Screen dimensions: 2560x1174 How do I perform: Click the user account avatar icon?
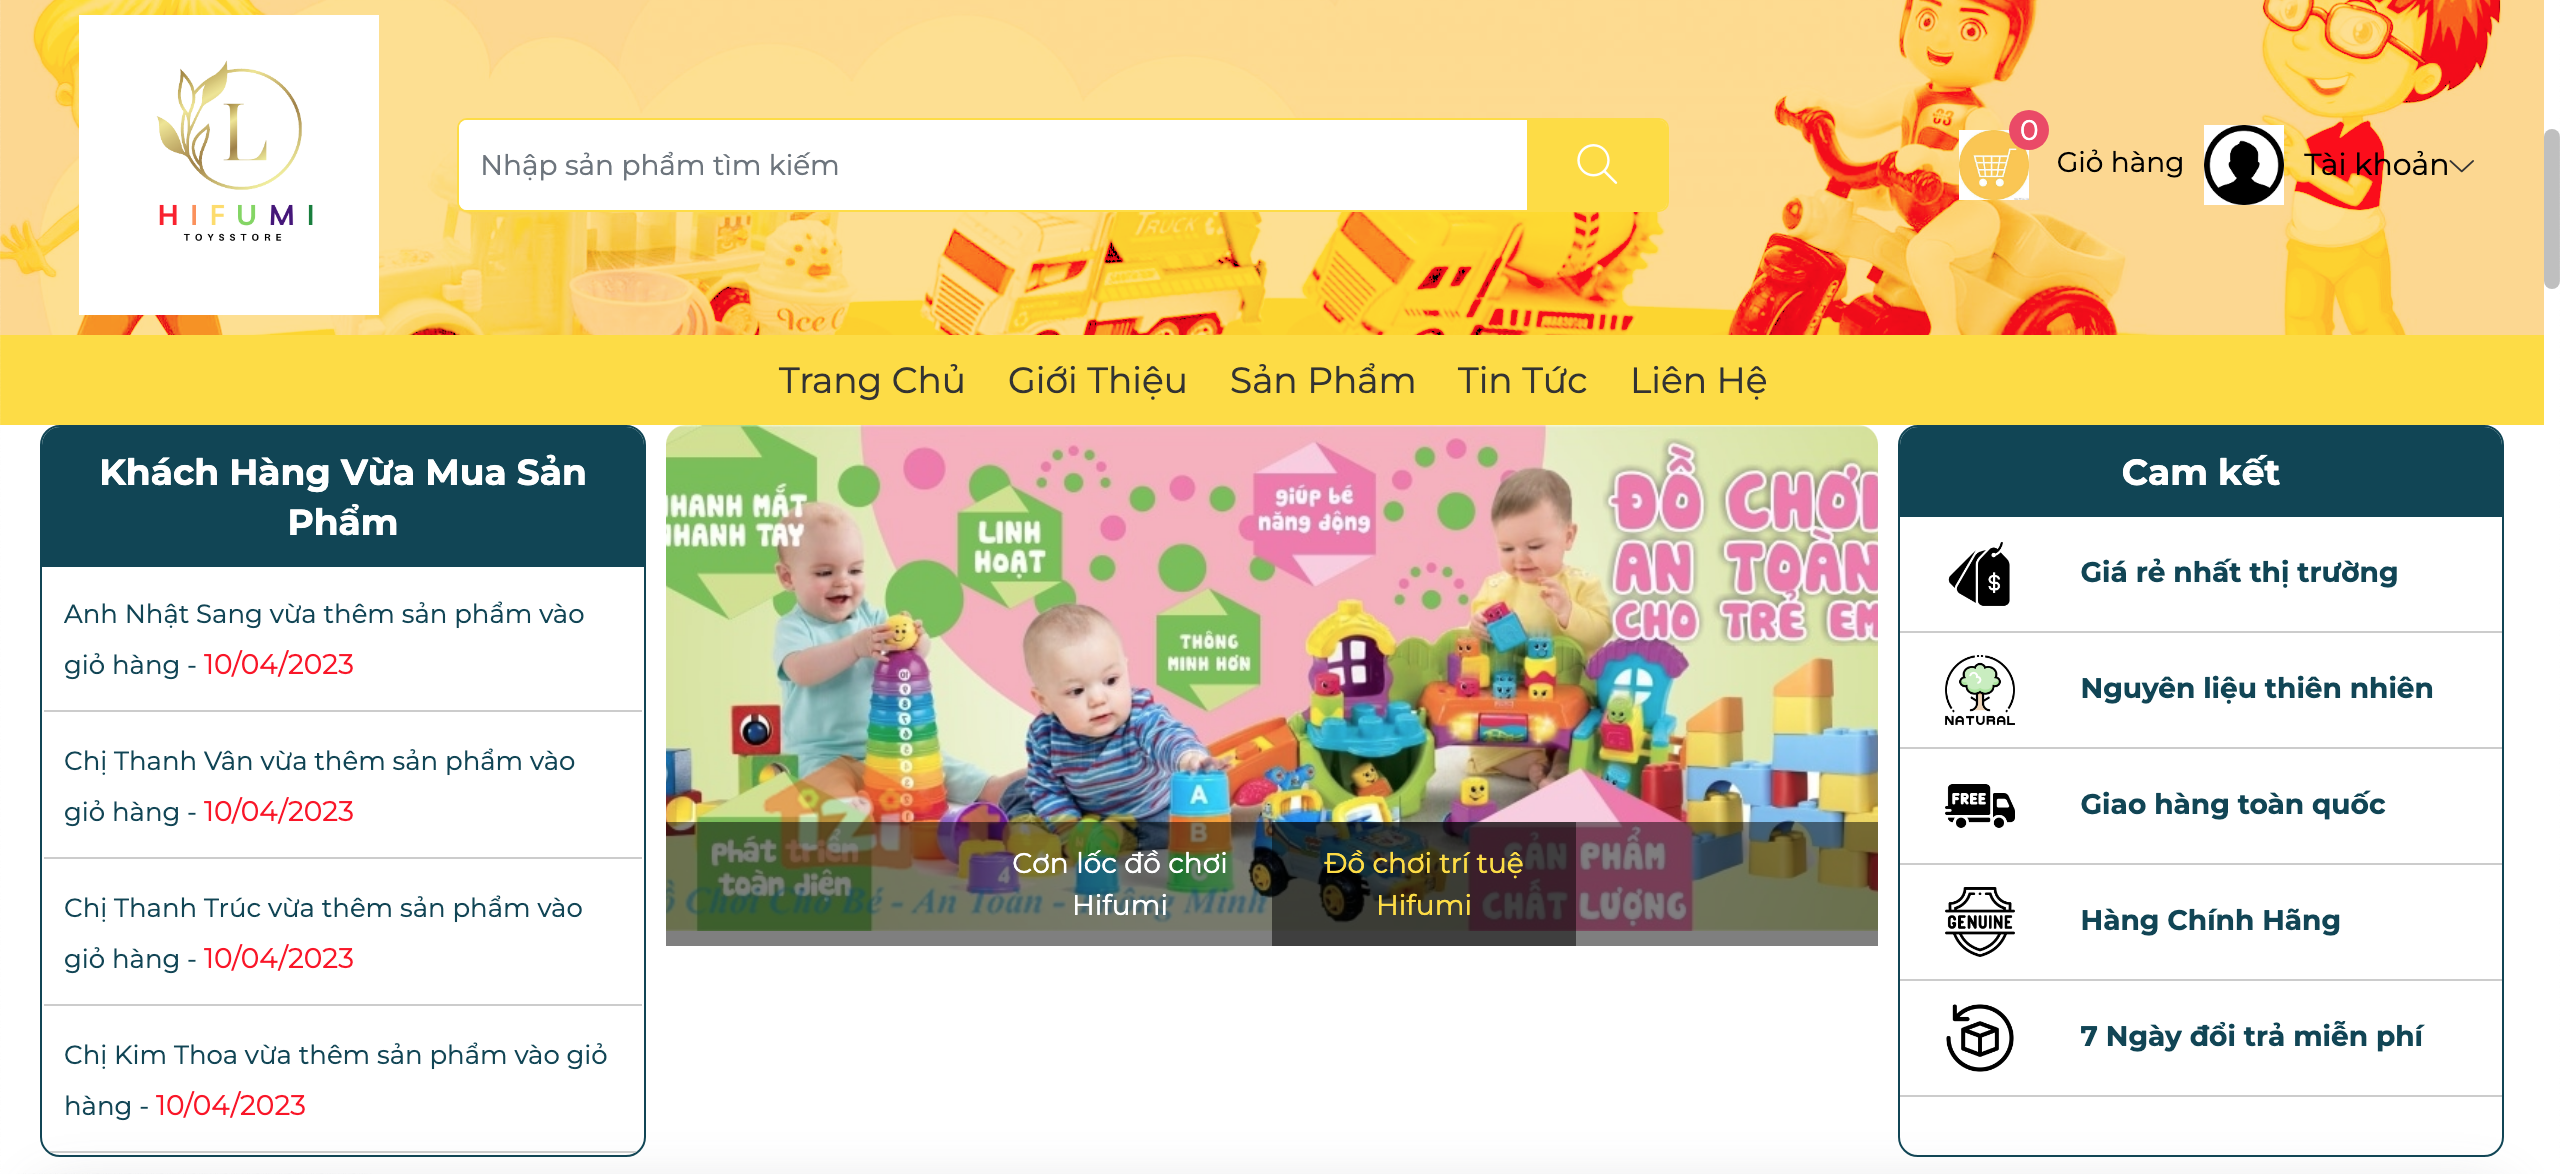(x=2244, y=165)
